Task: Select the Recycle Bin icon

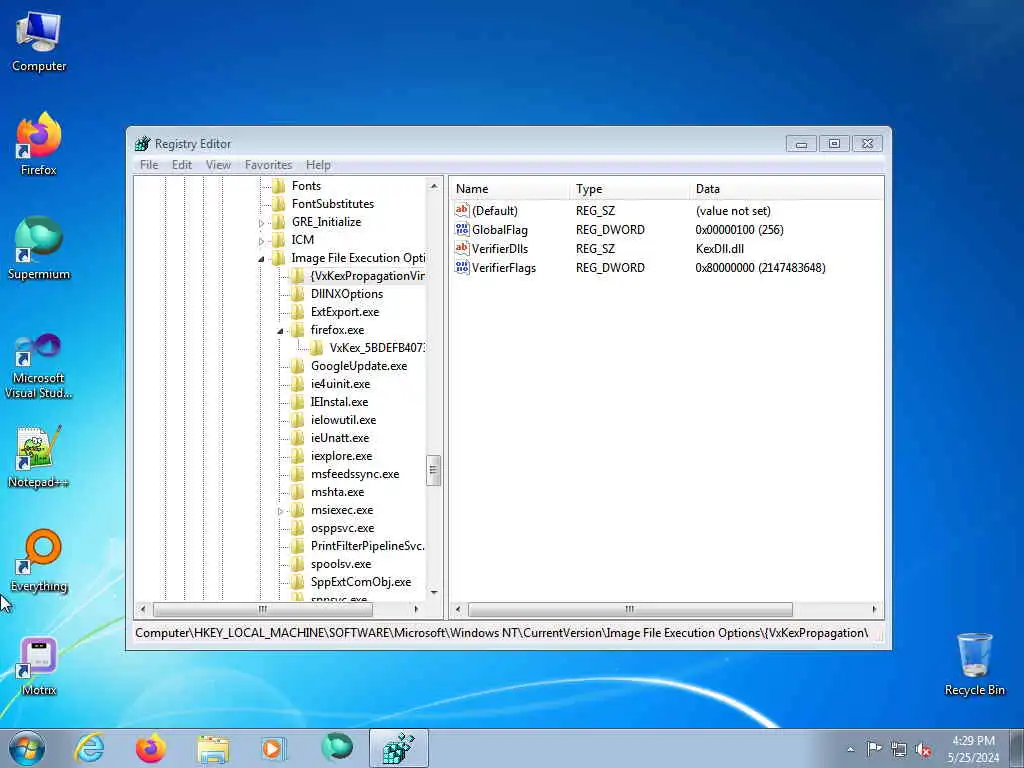Action: point(974,663)
